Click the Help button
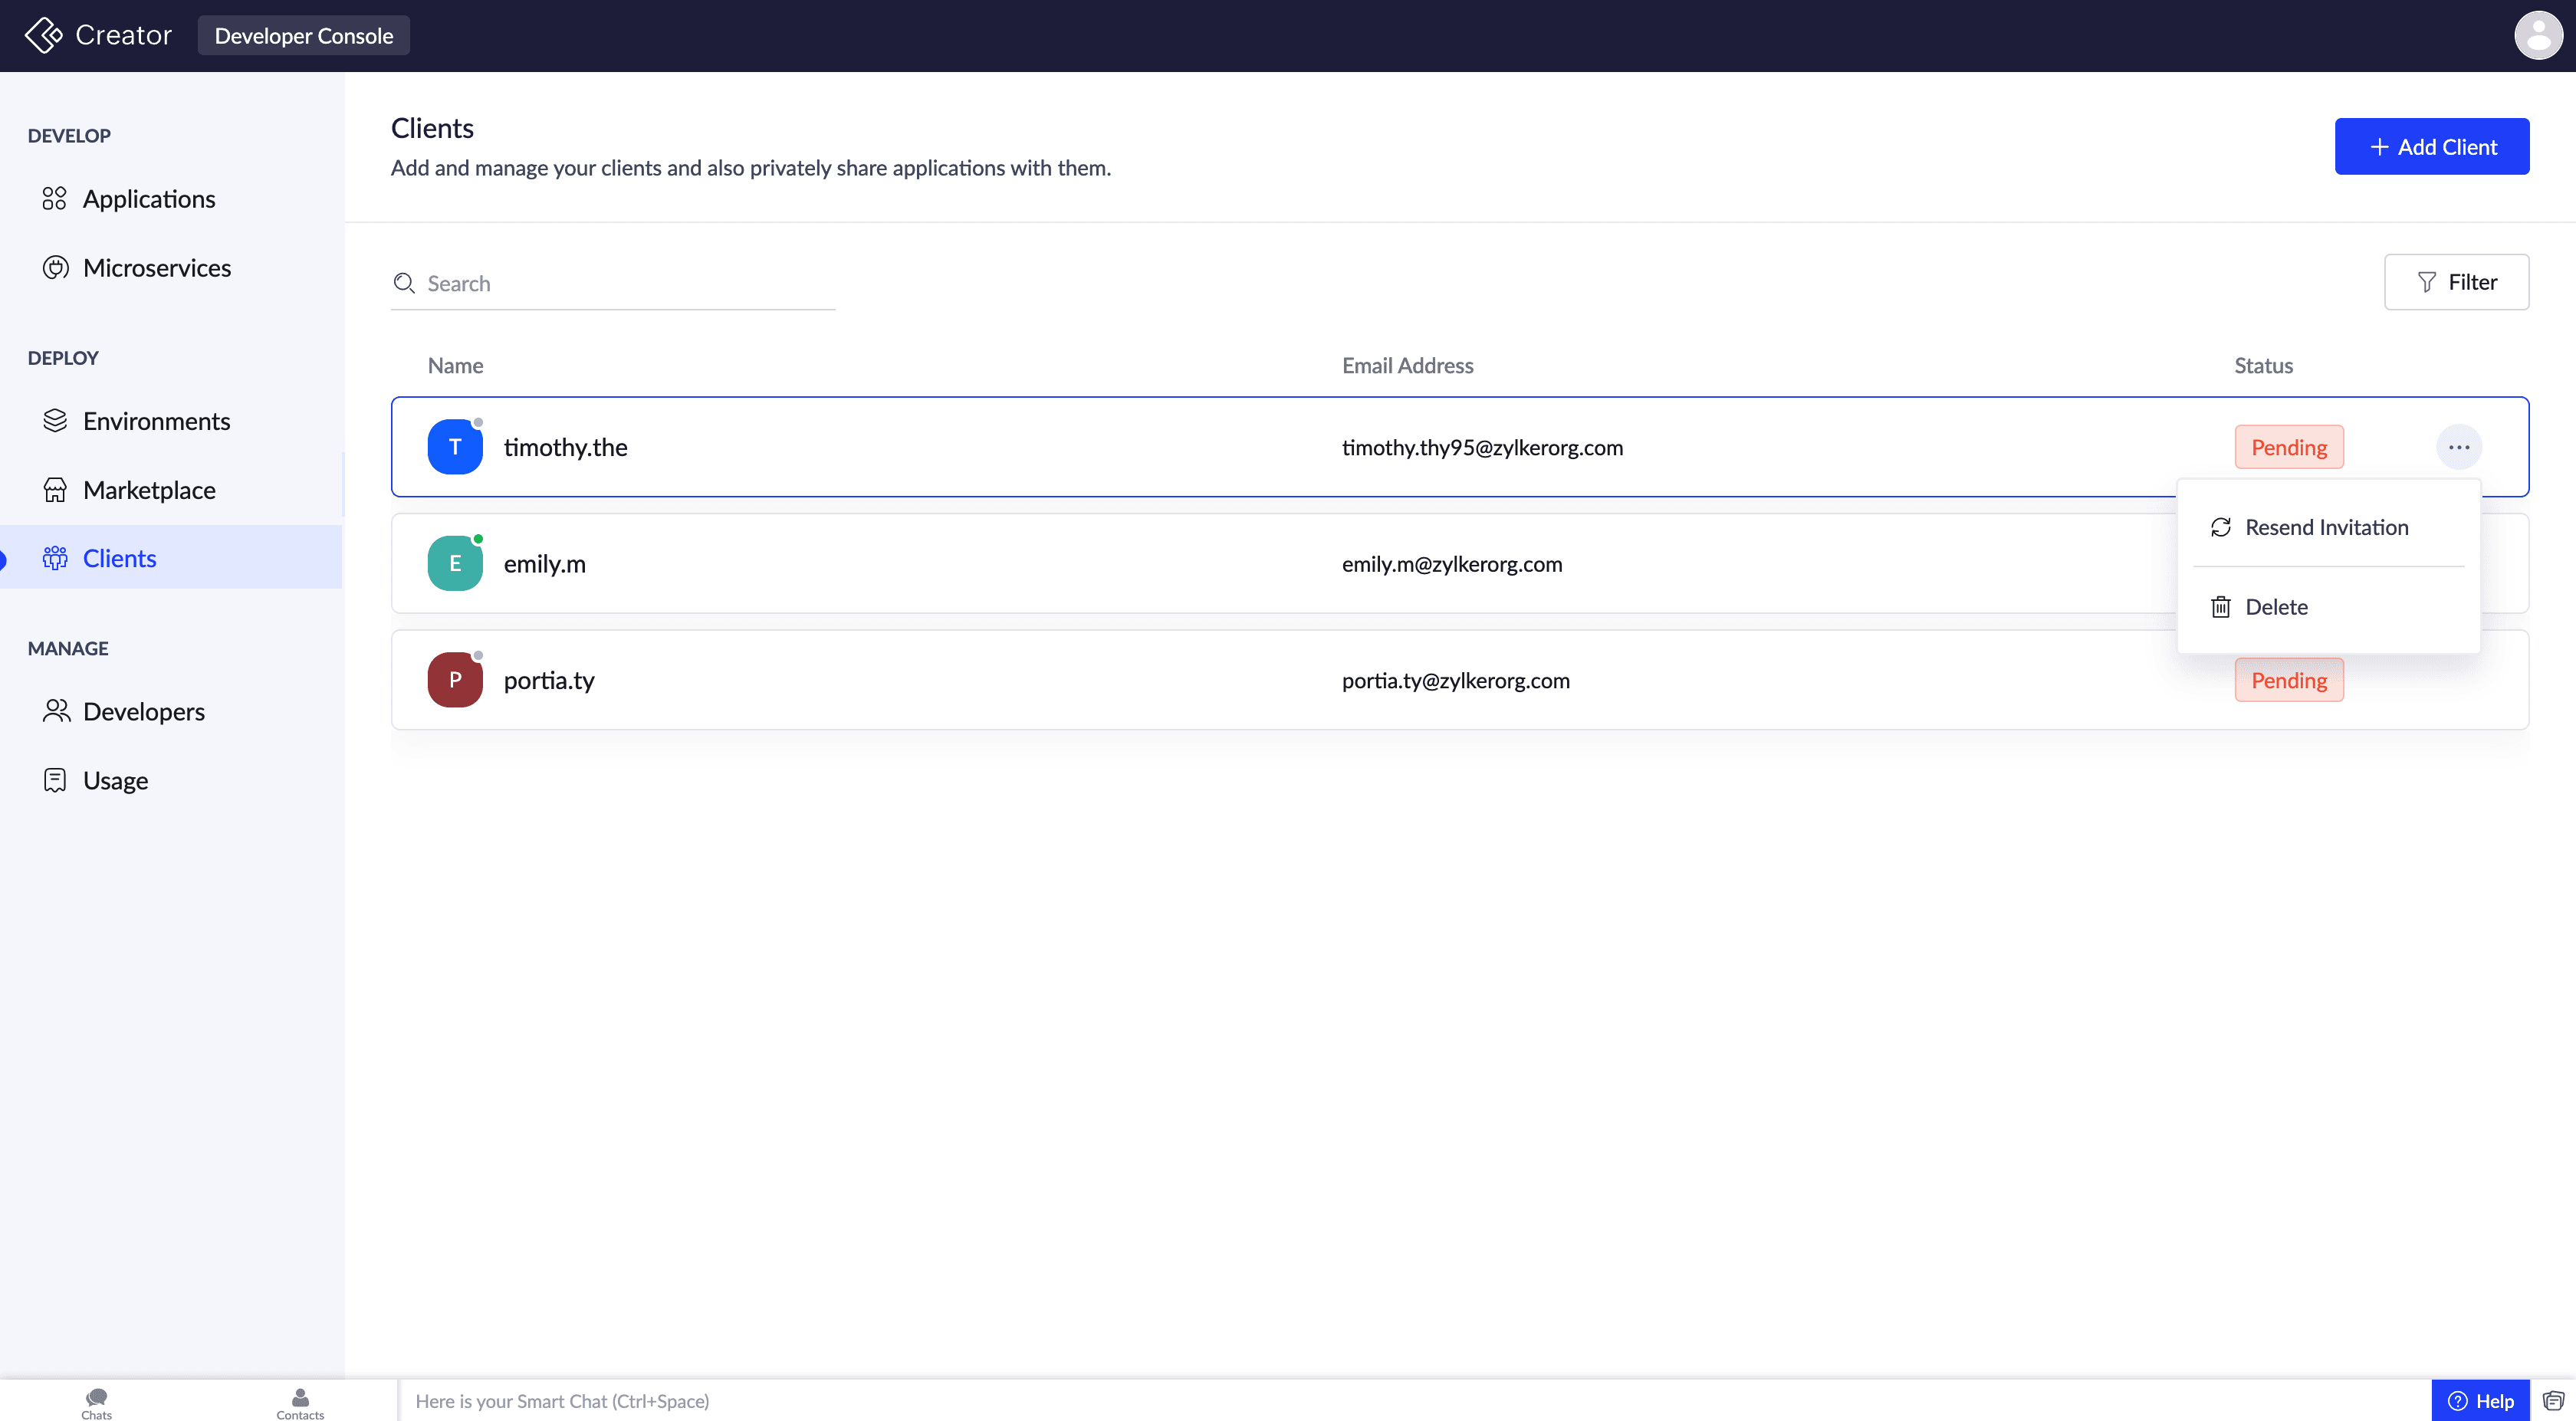 click(x=2480, y=1401)
